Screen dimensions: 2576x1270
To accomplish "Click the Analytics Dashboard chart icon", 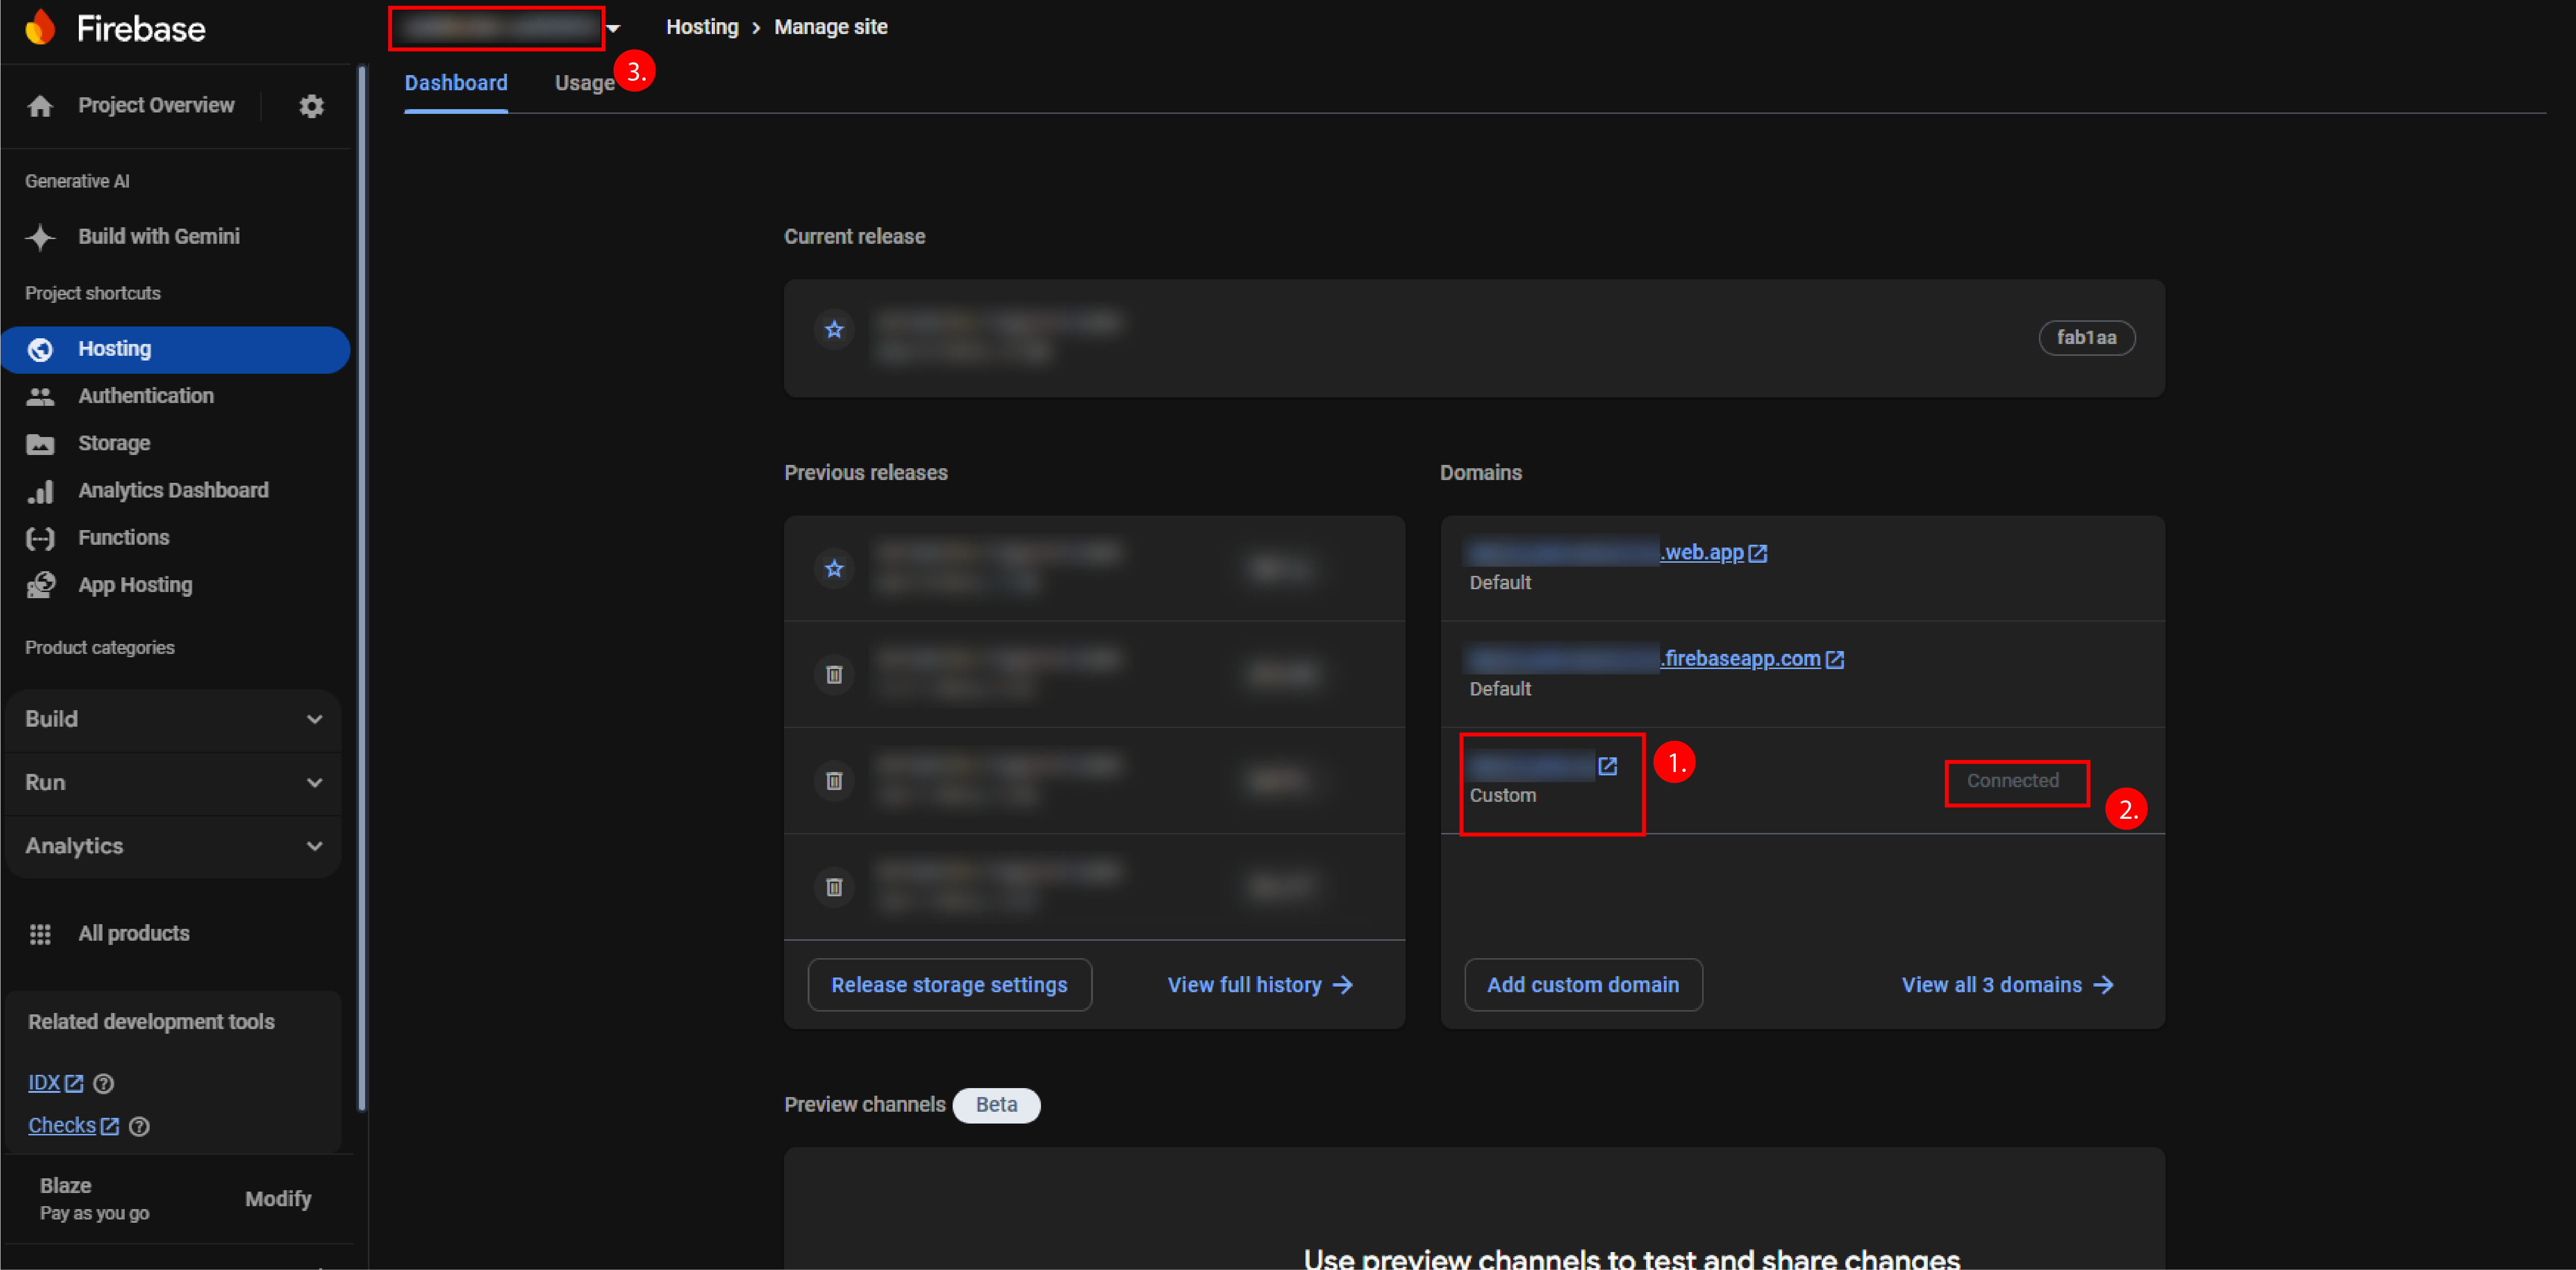I will tap(40, 491).
